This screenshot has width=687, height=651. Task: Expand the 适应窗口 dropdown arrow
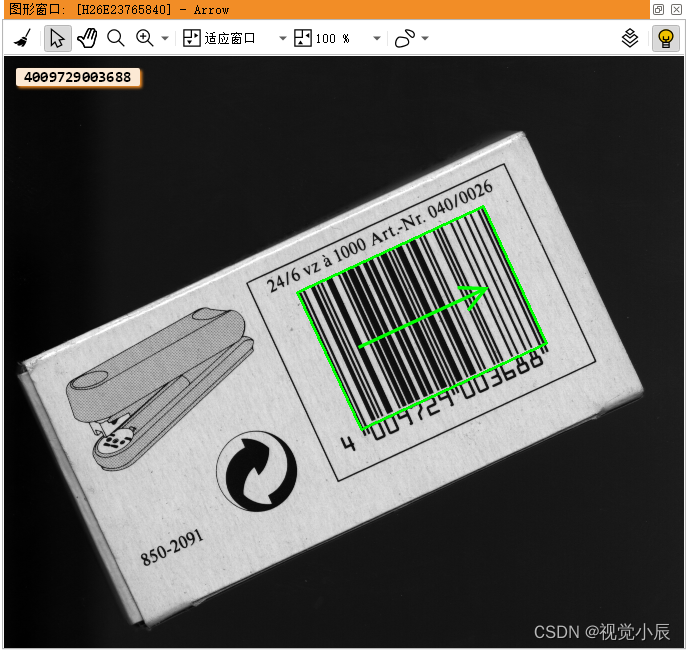[x=283, y=39]
